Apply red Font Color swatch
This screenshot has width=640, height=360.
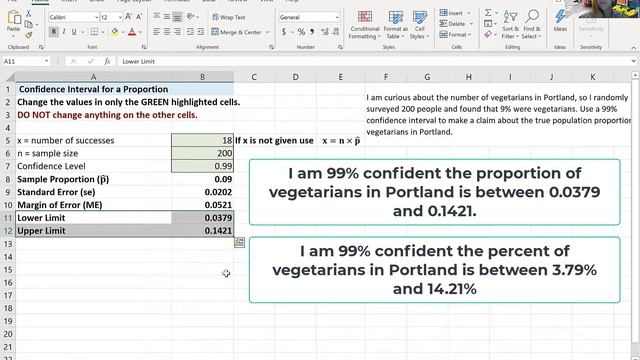tap(132, 32)
